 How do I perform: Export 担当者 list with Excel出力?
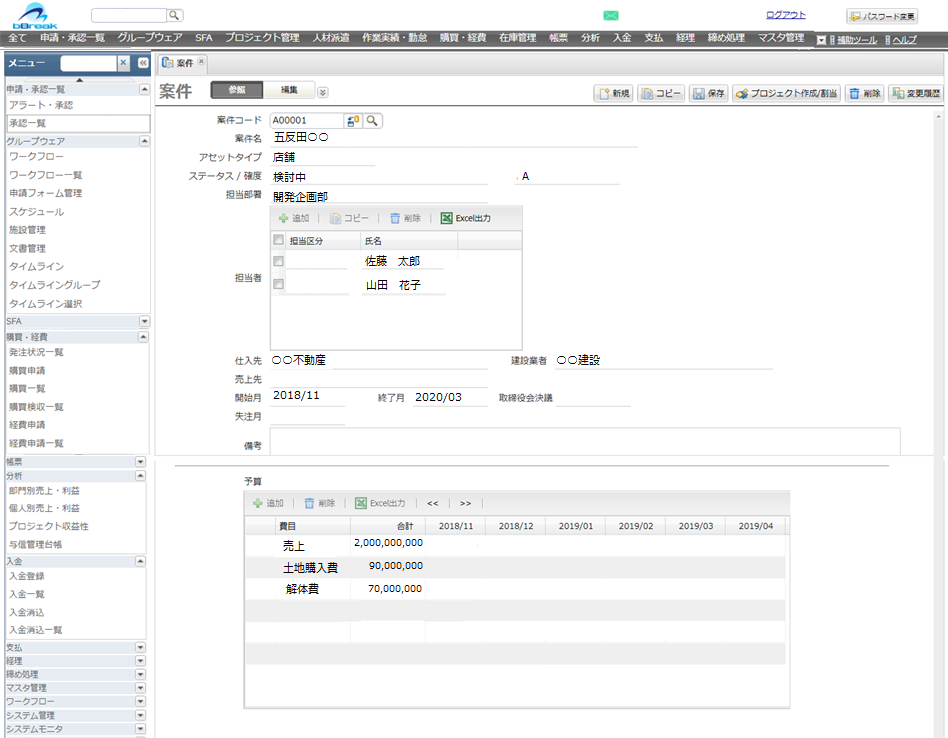(466, 218)
